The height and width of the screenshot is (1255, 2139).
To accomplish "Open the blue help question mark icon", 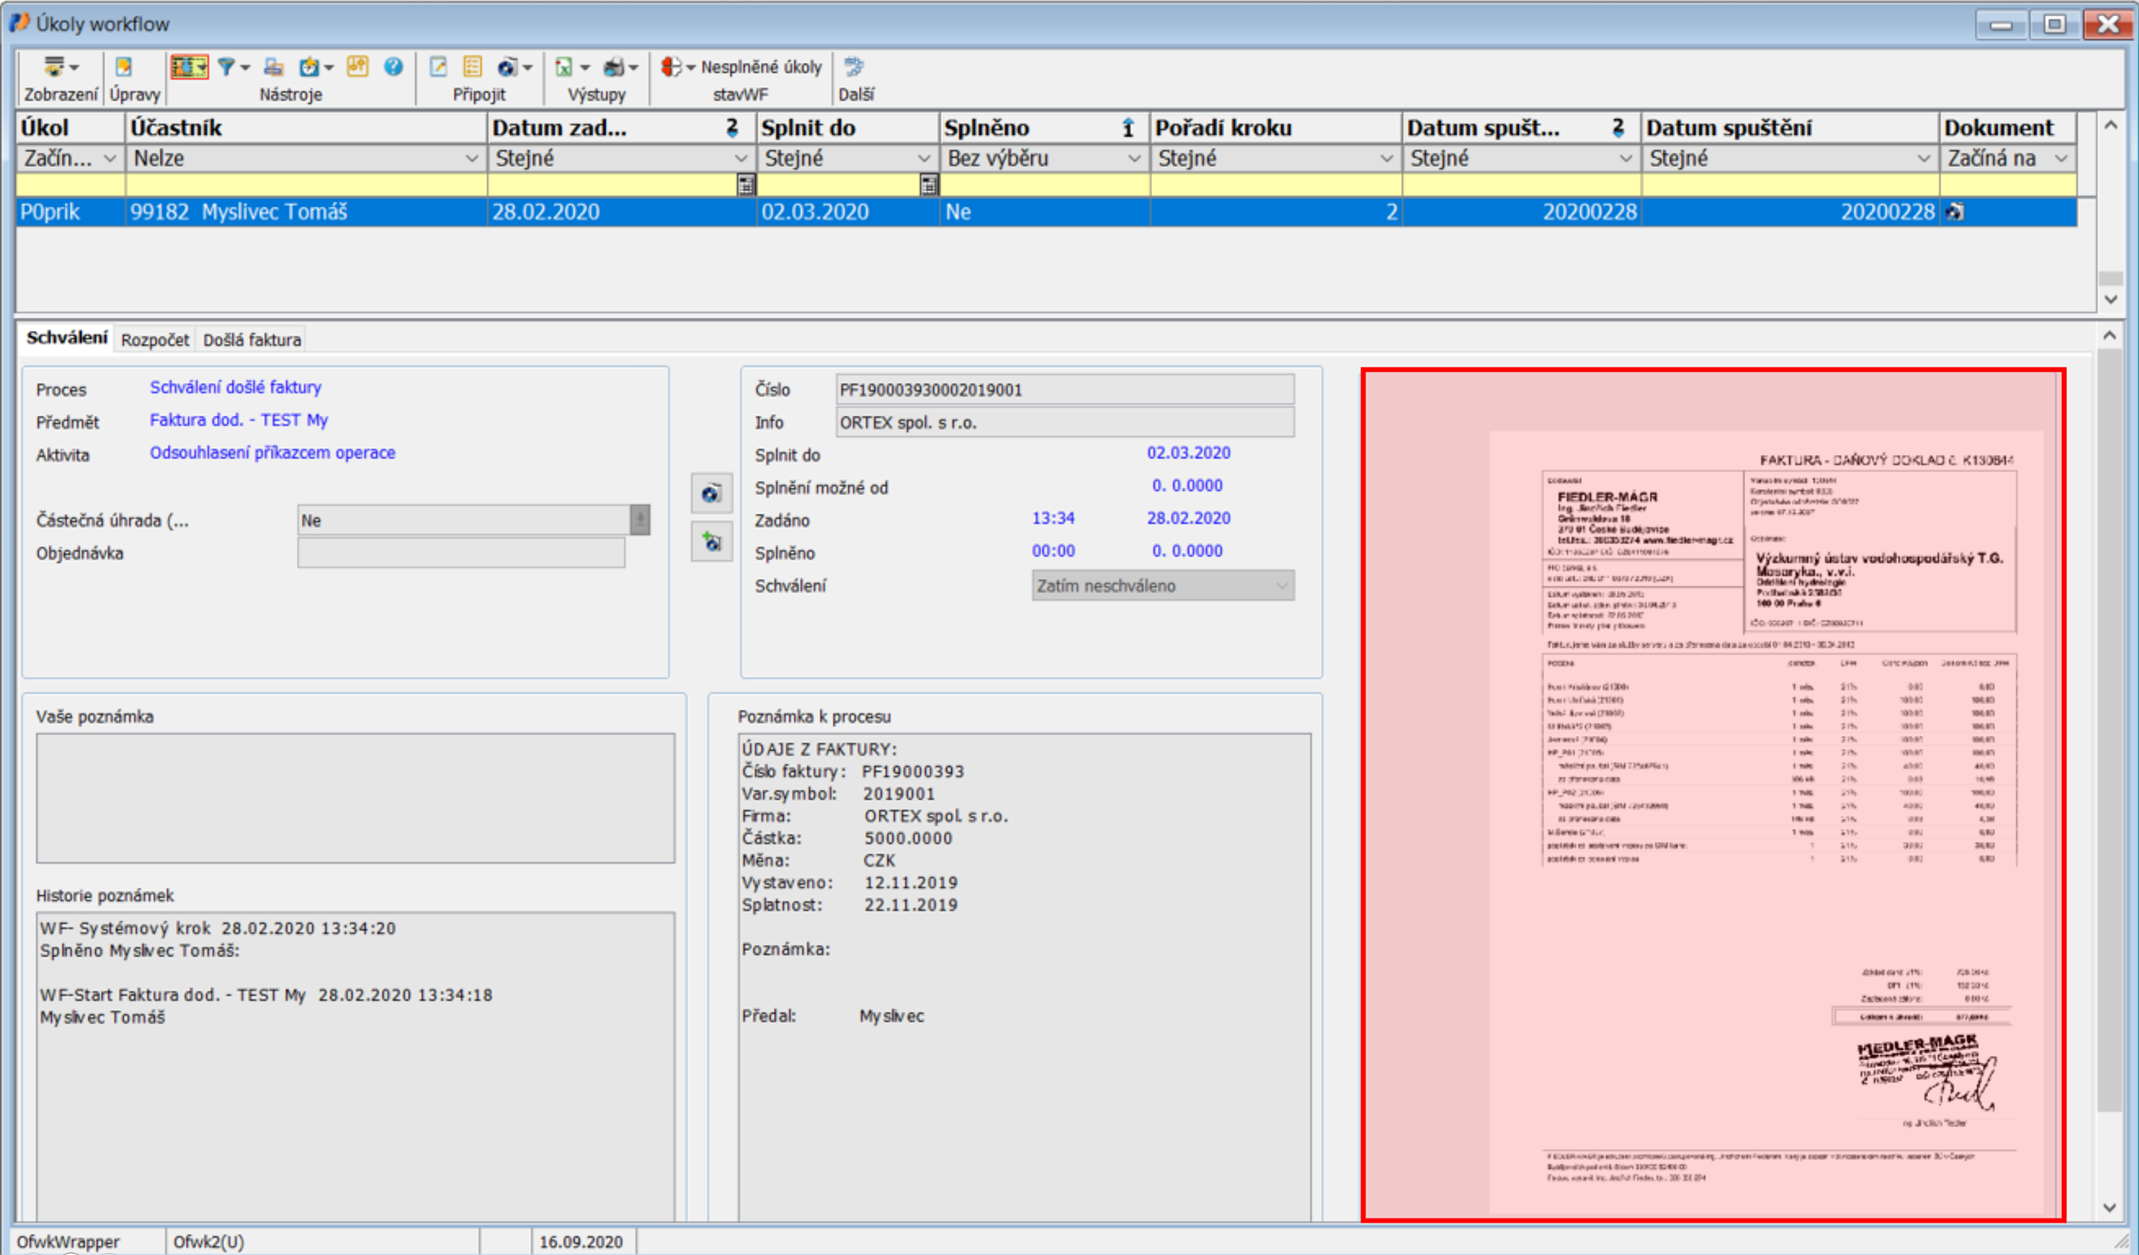I will coord(393,67).
